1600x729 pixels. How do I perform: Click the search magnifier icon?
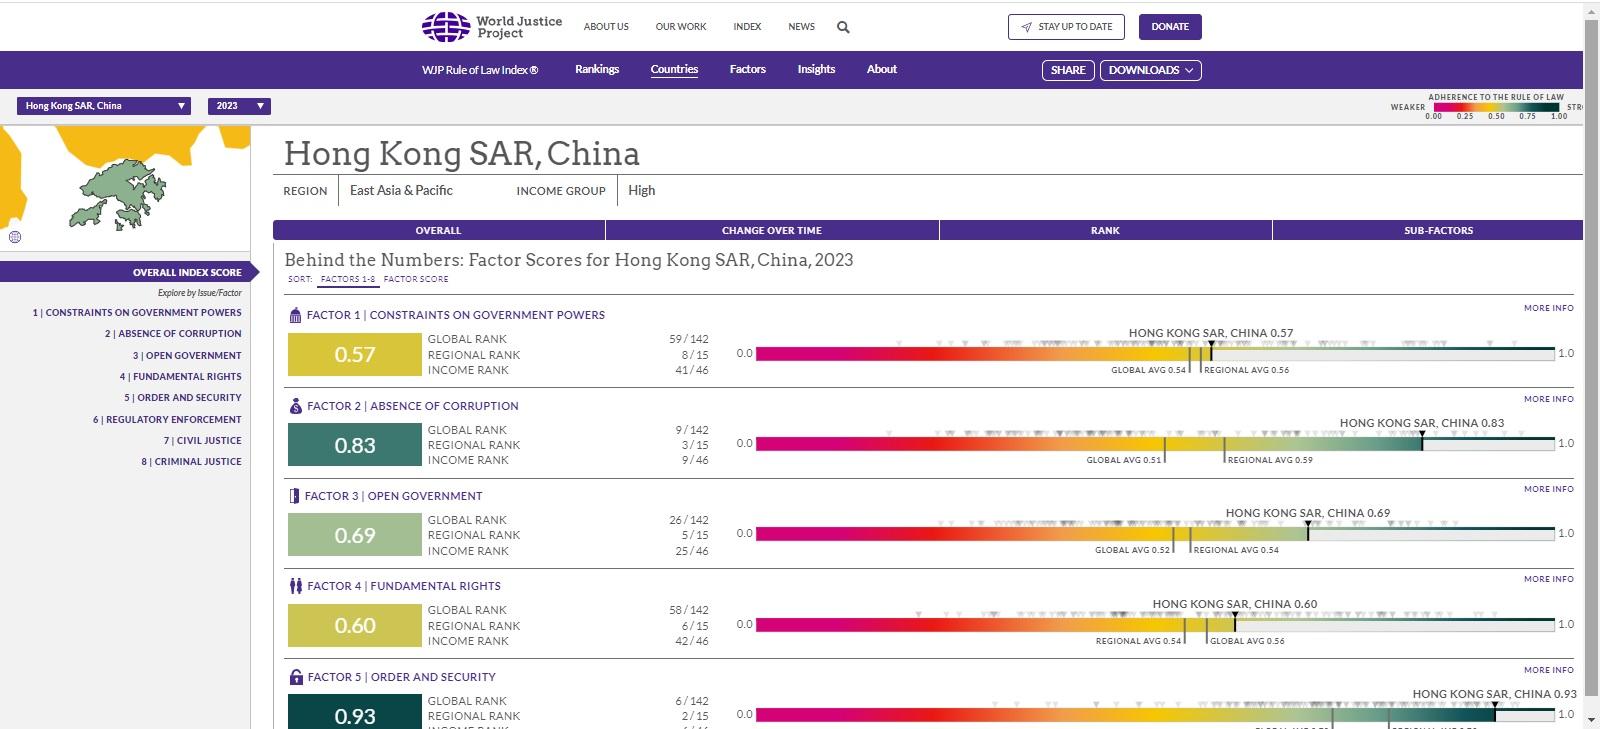(843, 27)
